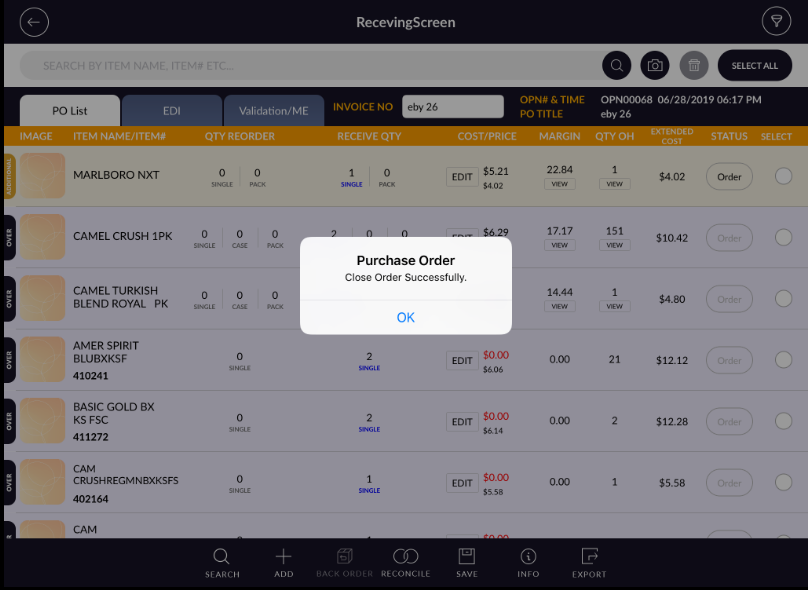The image size is (808, 590).
Task: Open the Validation/ME tab
Action: (273, 110)
